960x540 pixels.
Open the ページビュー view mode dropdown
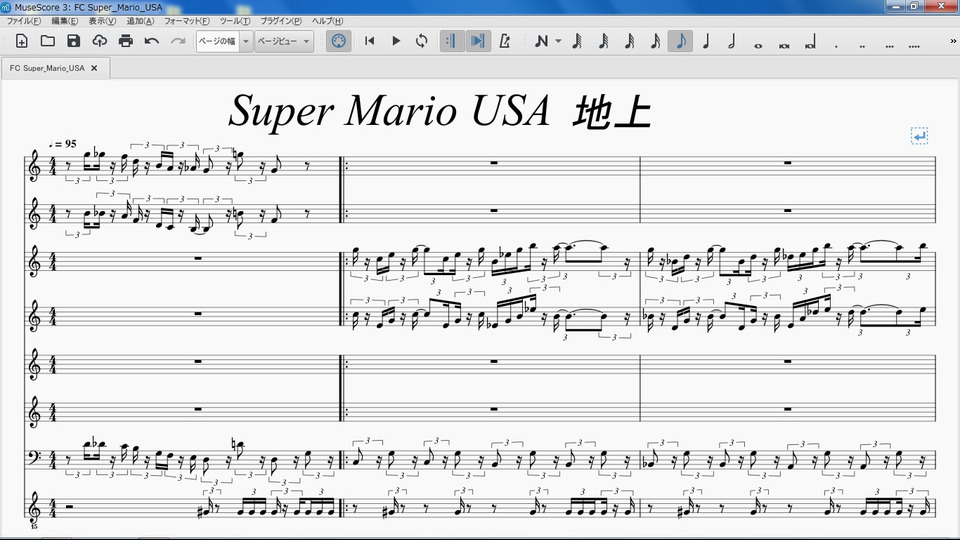pos(283,41)
